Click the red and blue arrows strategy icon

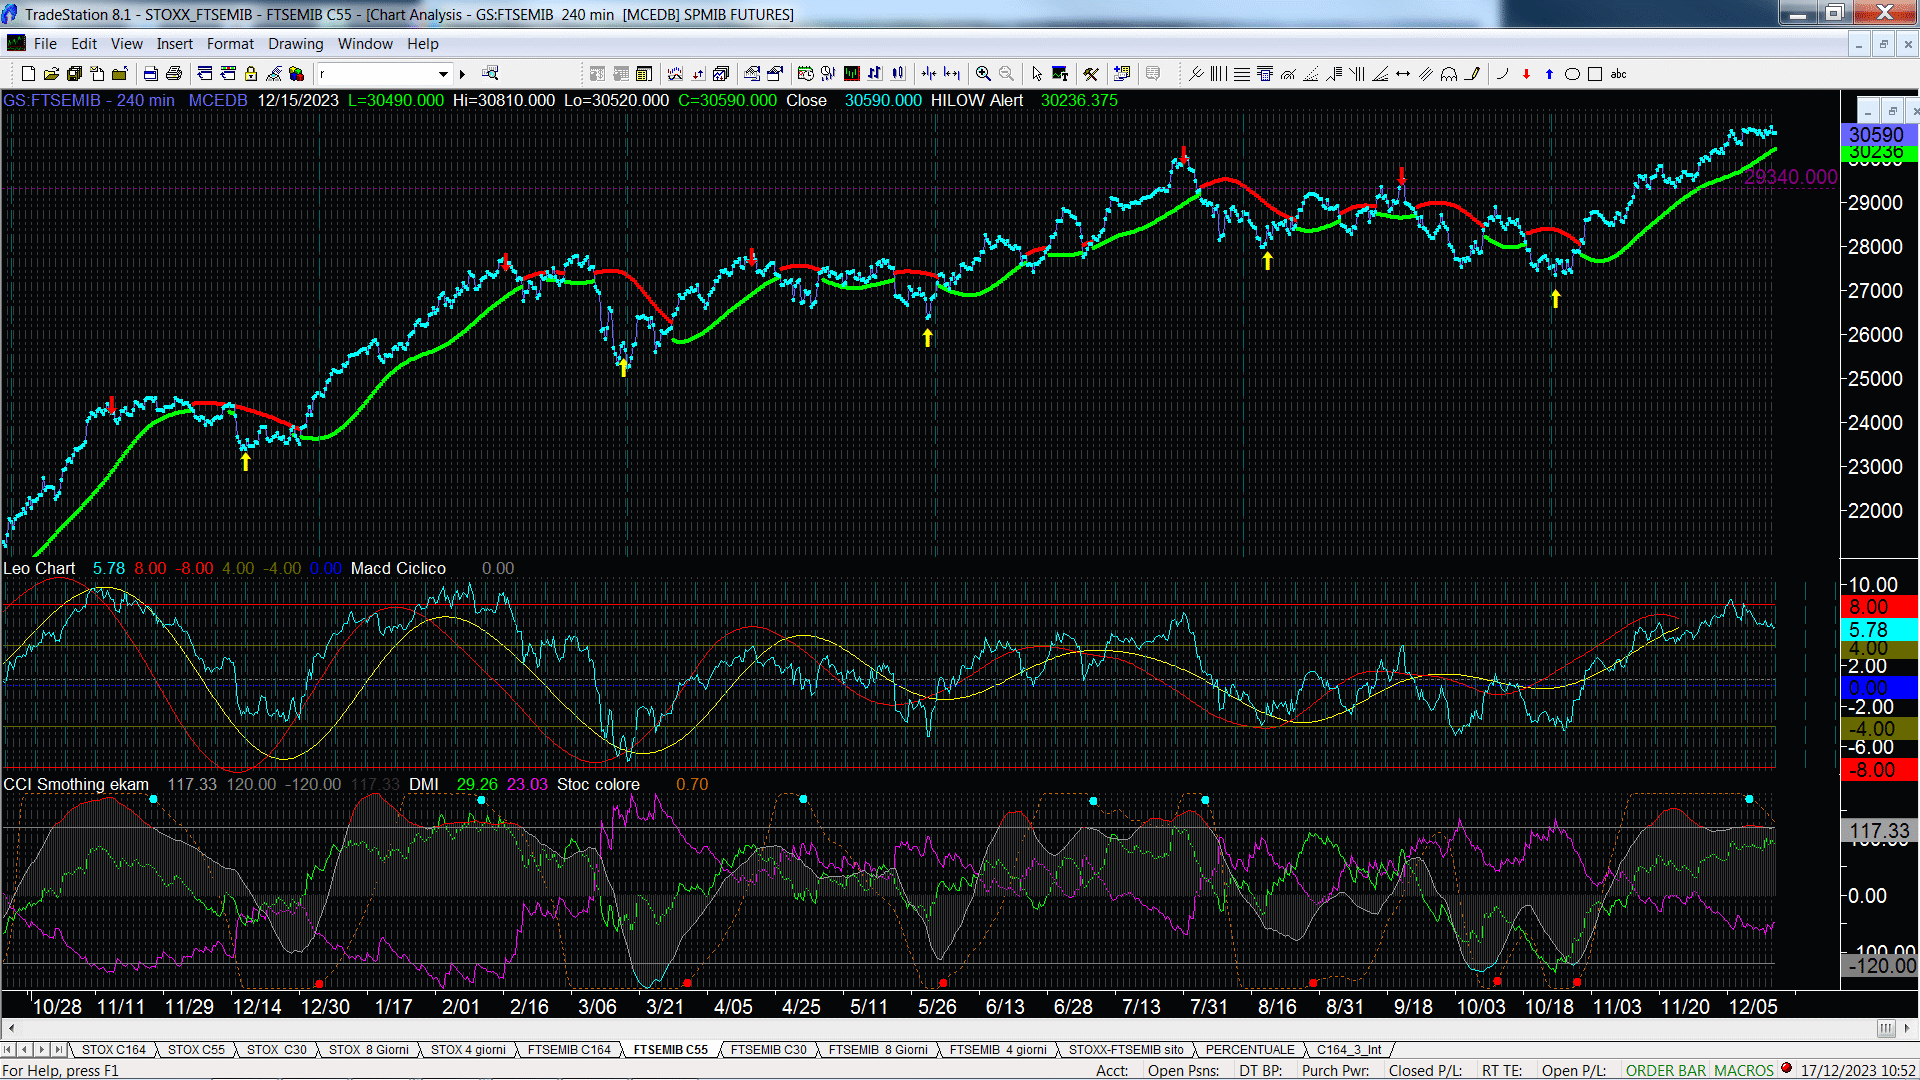698,74
